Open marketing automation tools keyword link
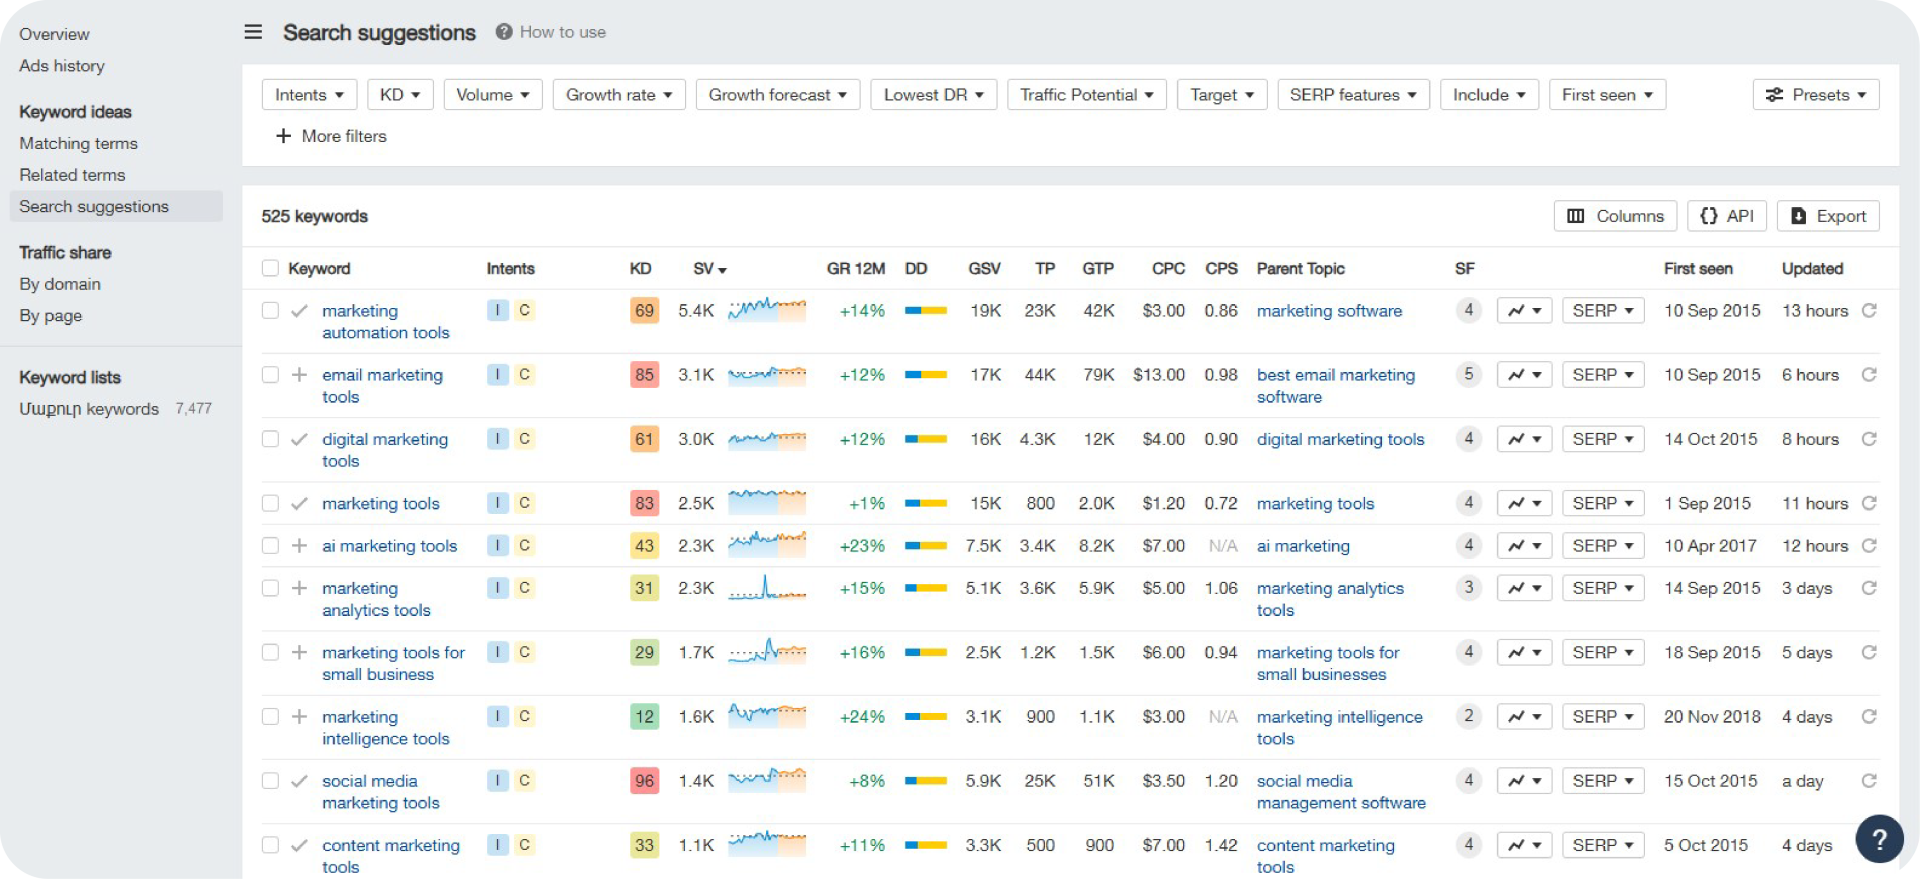Image resolution: width=1920 pixels, height=879 pixels. pyautogui.click(x=385, y=322)
